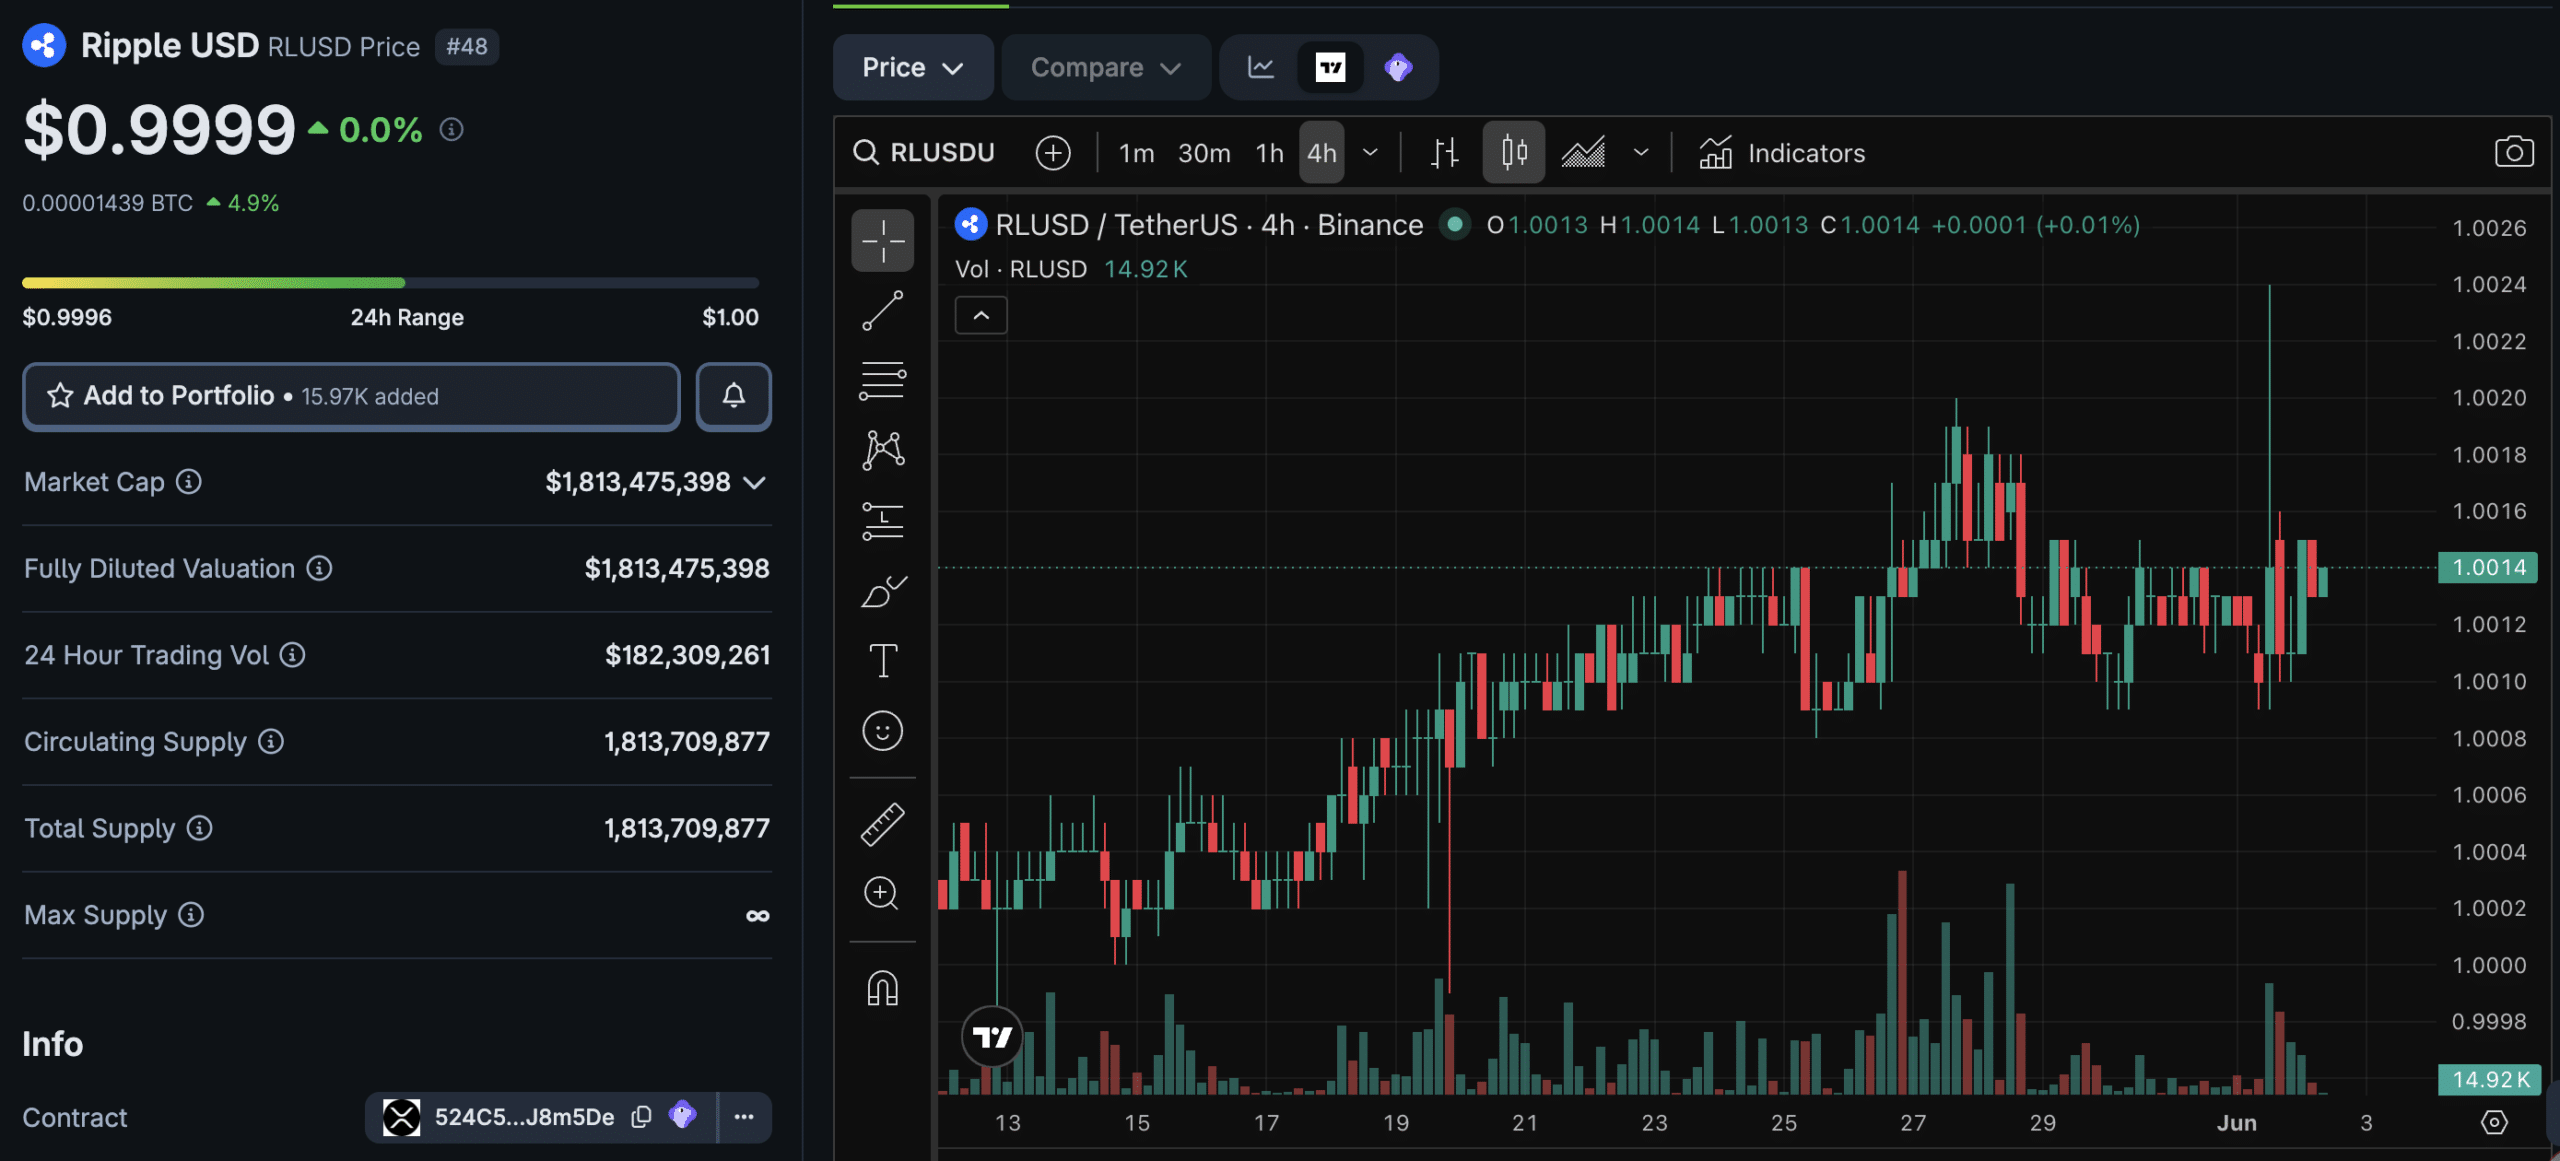Select the Text annotation tool
Screen dimensions: 2560x1161
tap(882, 661)
